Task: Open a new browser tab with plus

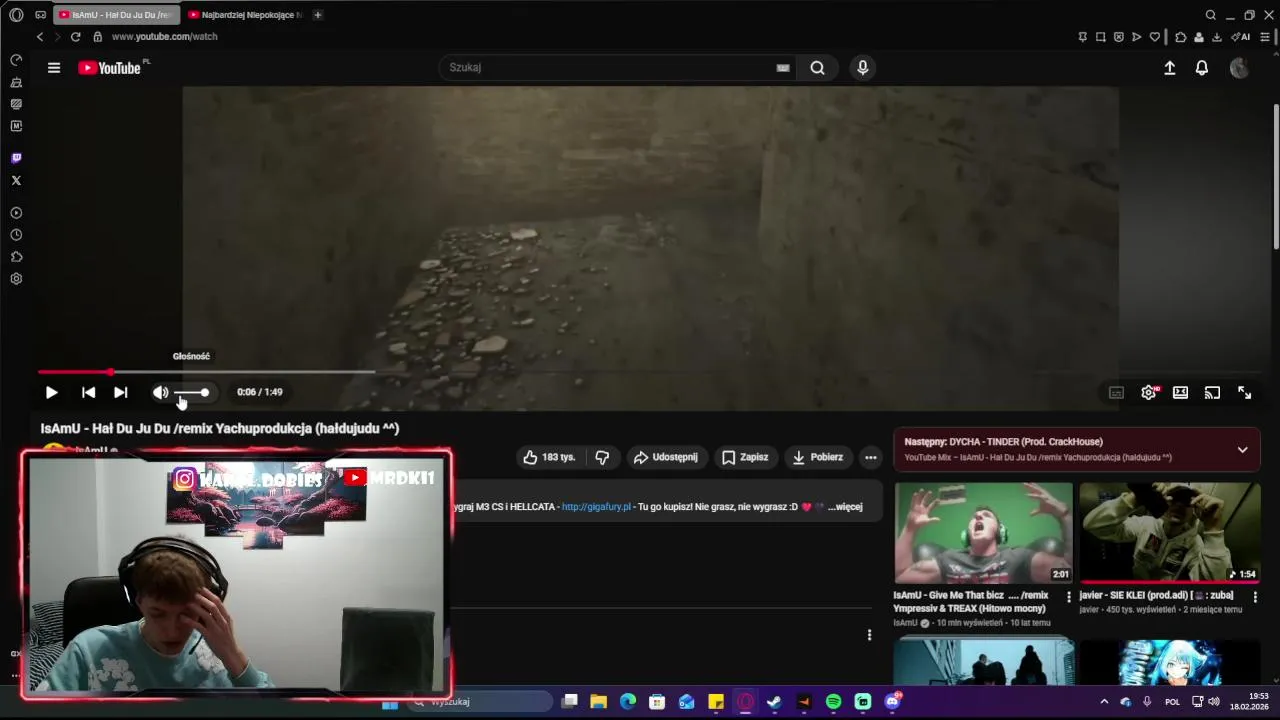Action: tap(318, 15)
